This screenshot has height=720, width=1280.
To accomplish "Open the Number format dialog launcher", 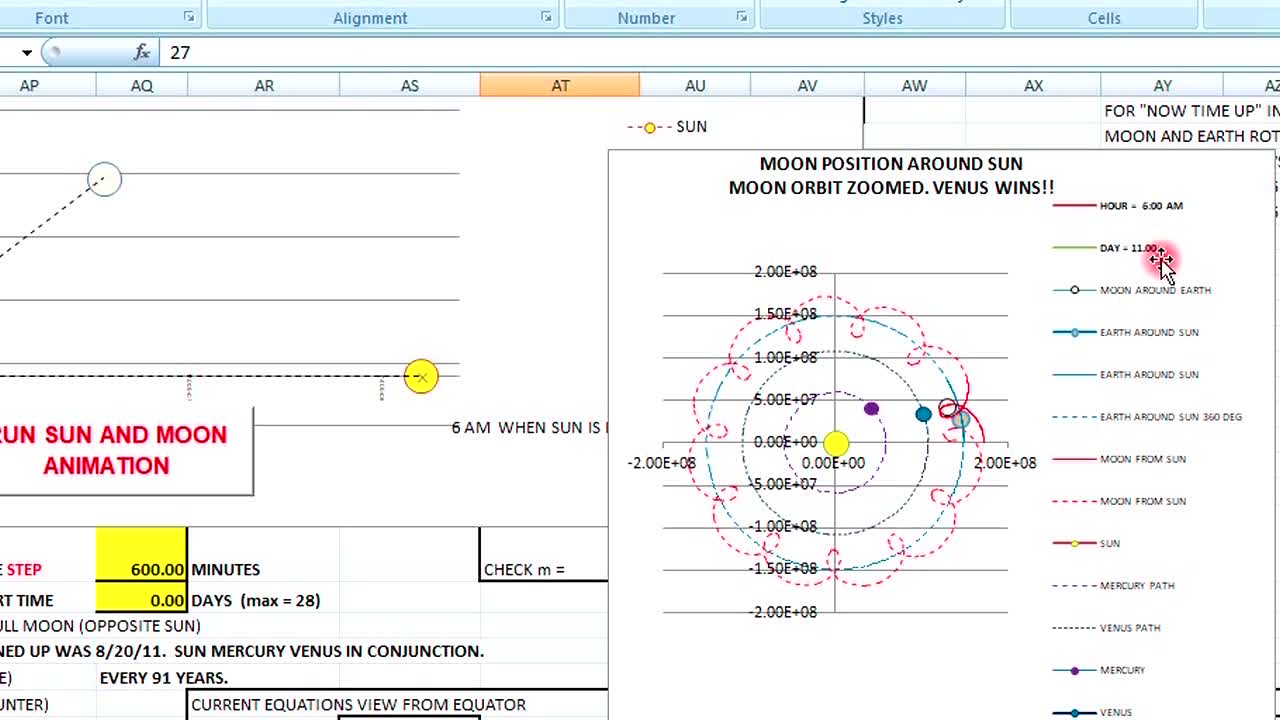I will tap(742, 17).
